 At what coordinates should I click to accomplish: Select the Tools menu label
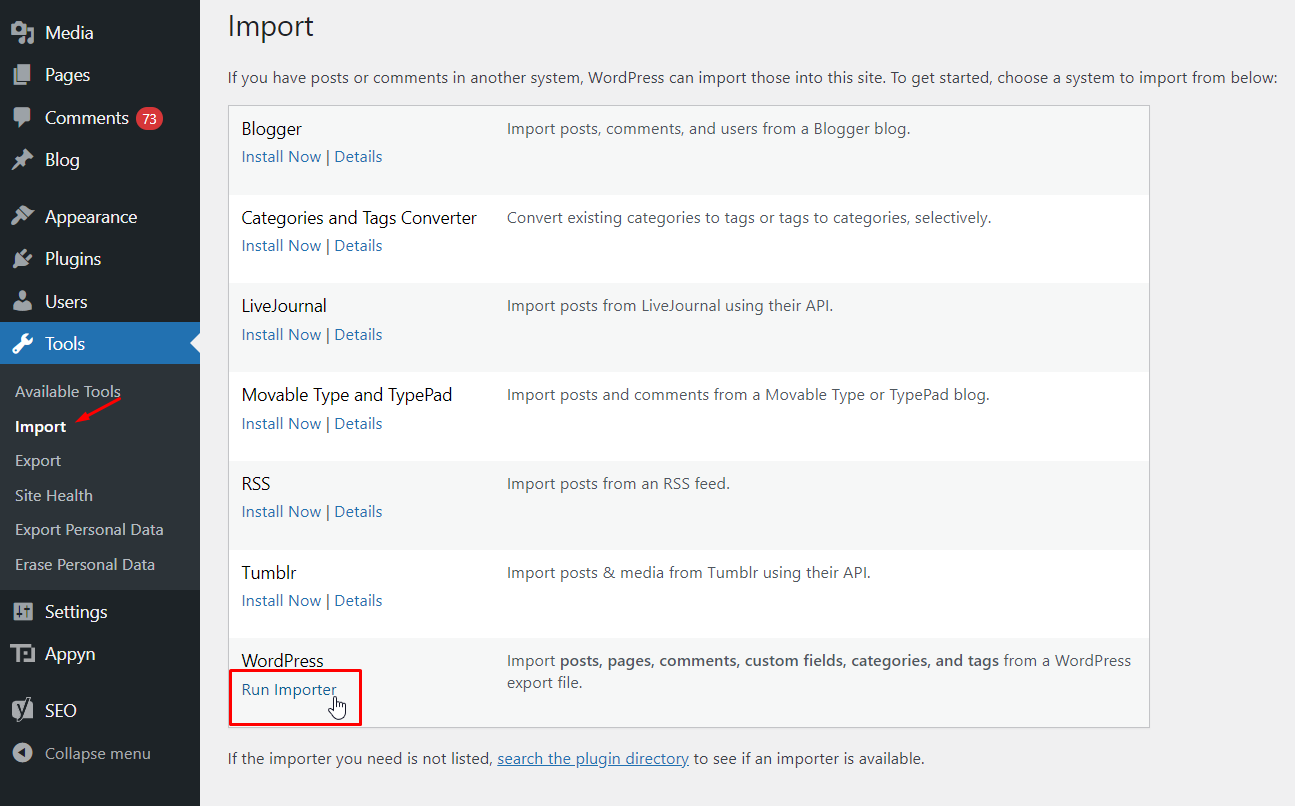pos(65,344)
